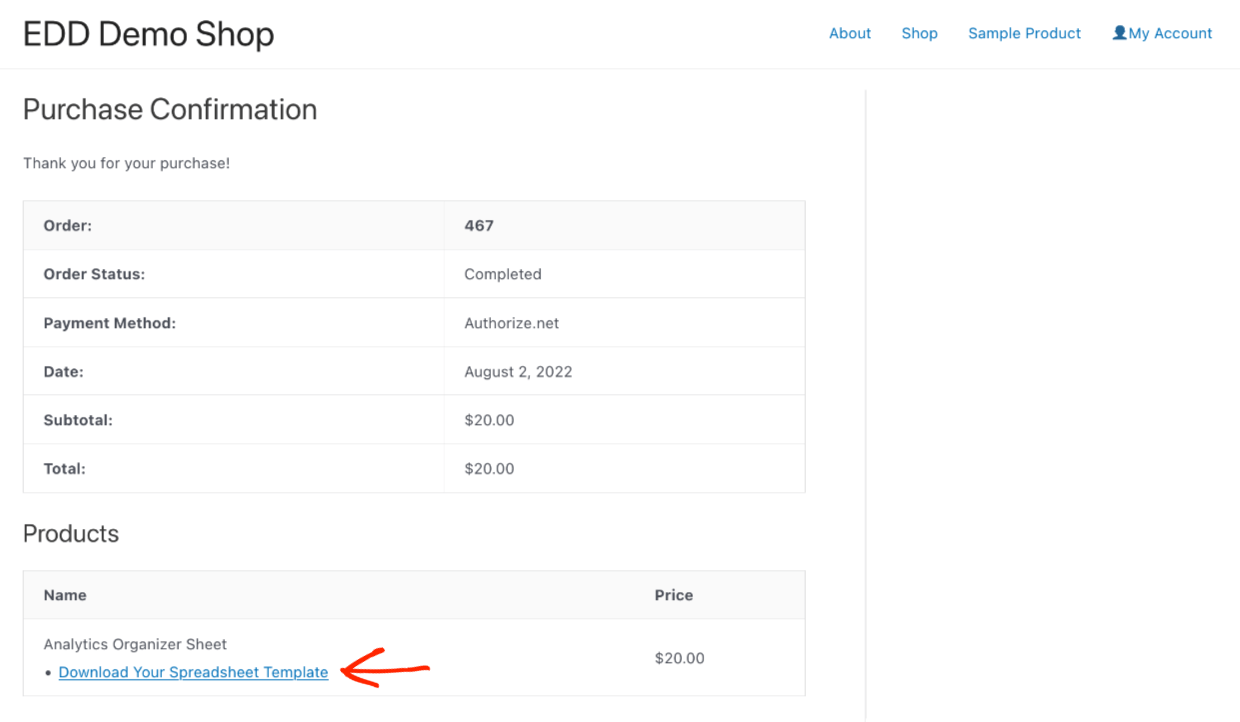Navigate to the Shop menu item
Screen dimensions: 1240x722
[918, 33]
